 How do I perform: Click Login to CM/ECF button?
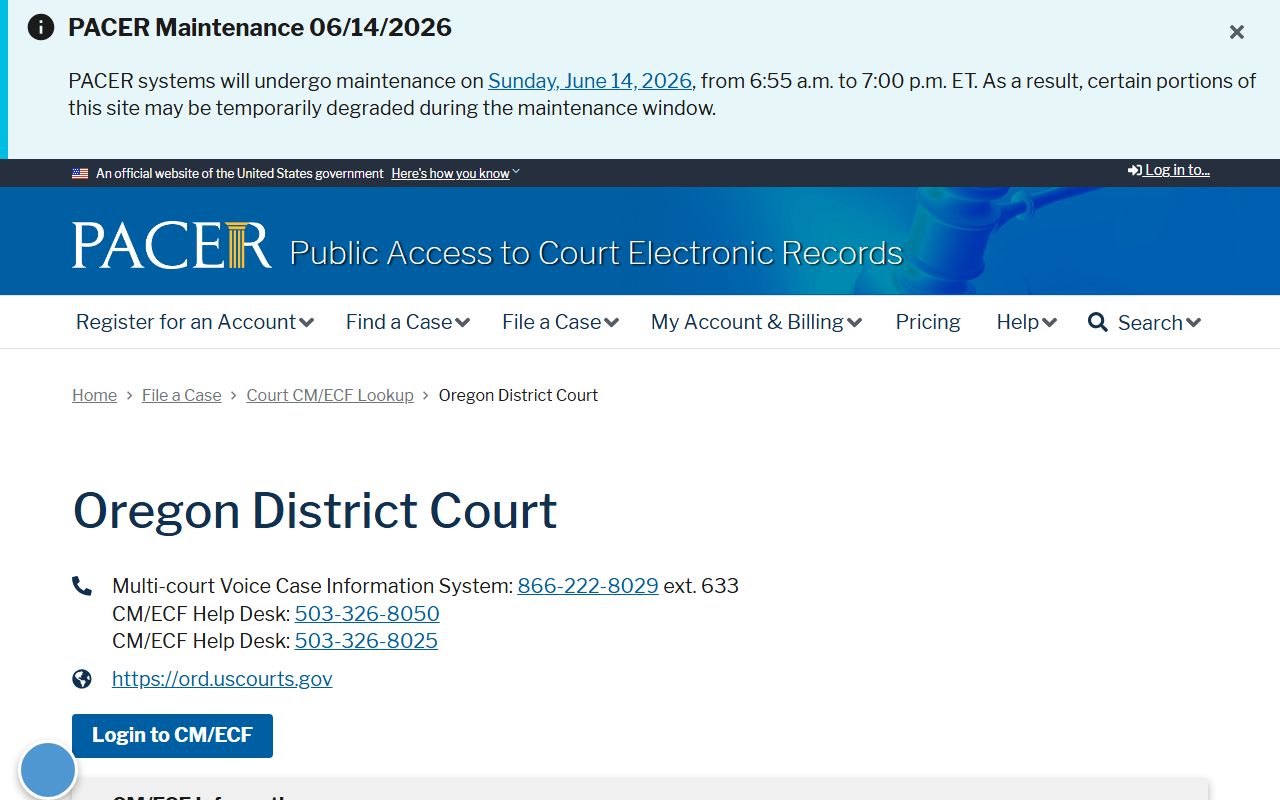(x=172, y=736)
